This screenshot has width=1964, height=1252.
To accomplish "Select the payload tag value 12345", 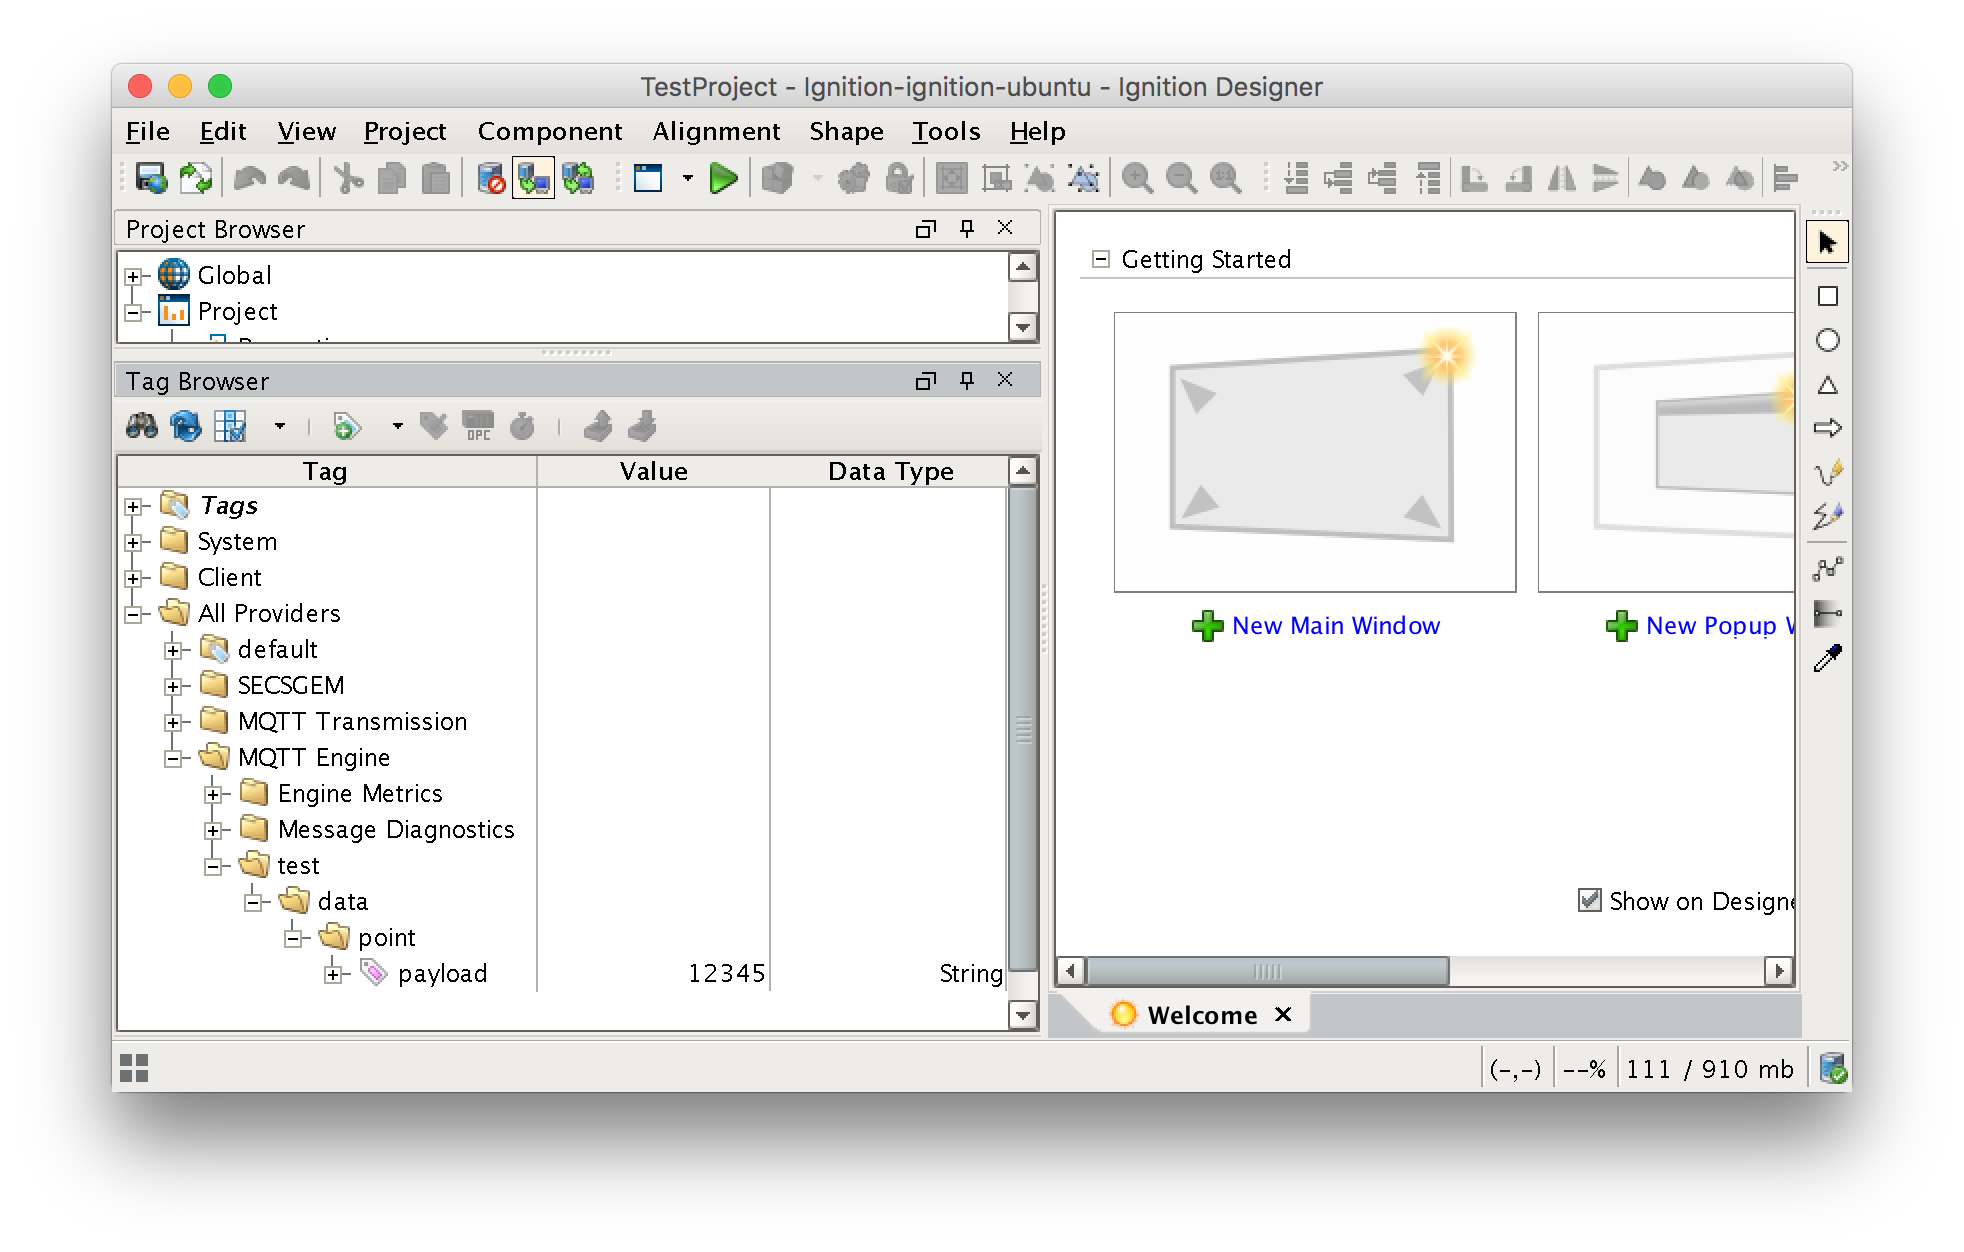I will coord(727,974).
